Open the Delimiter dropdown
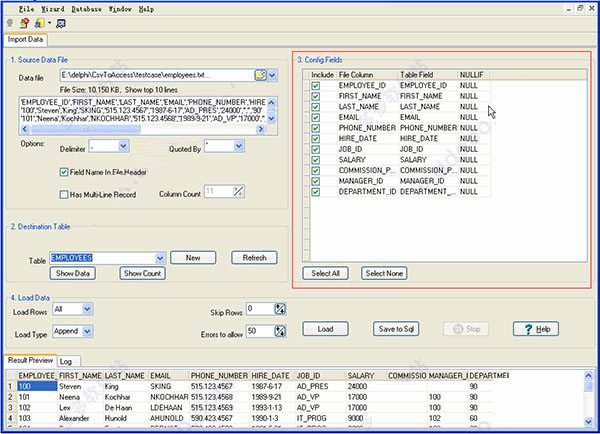The height and width of the screenshot is (434, 600). click(x=124, y=146)
